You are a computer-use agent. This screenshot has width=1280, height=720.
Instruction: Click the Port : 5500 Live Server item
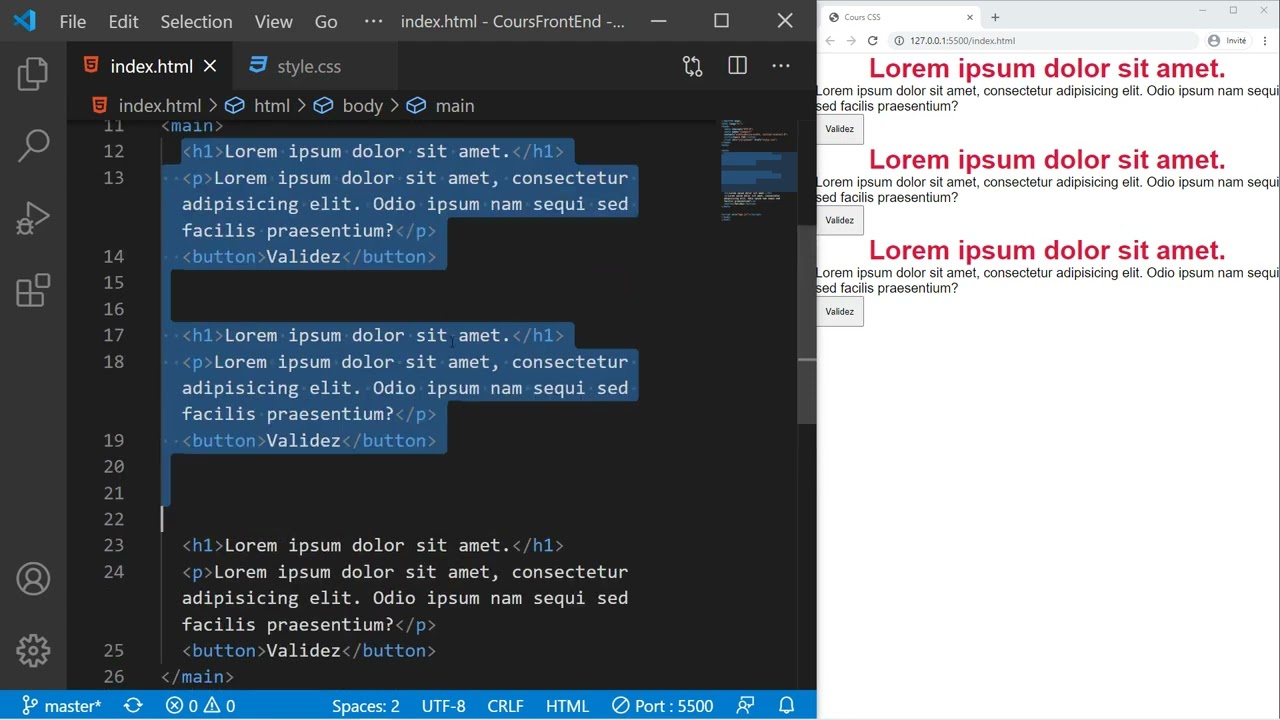tap(663, 706)
